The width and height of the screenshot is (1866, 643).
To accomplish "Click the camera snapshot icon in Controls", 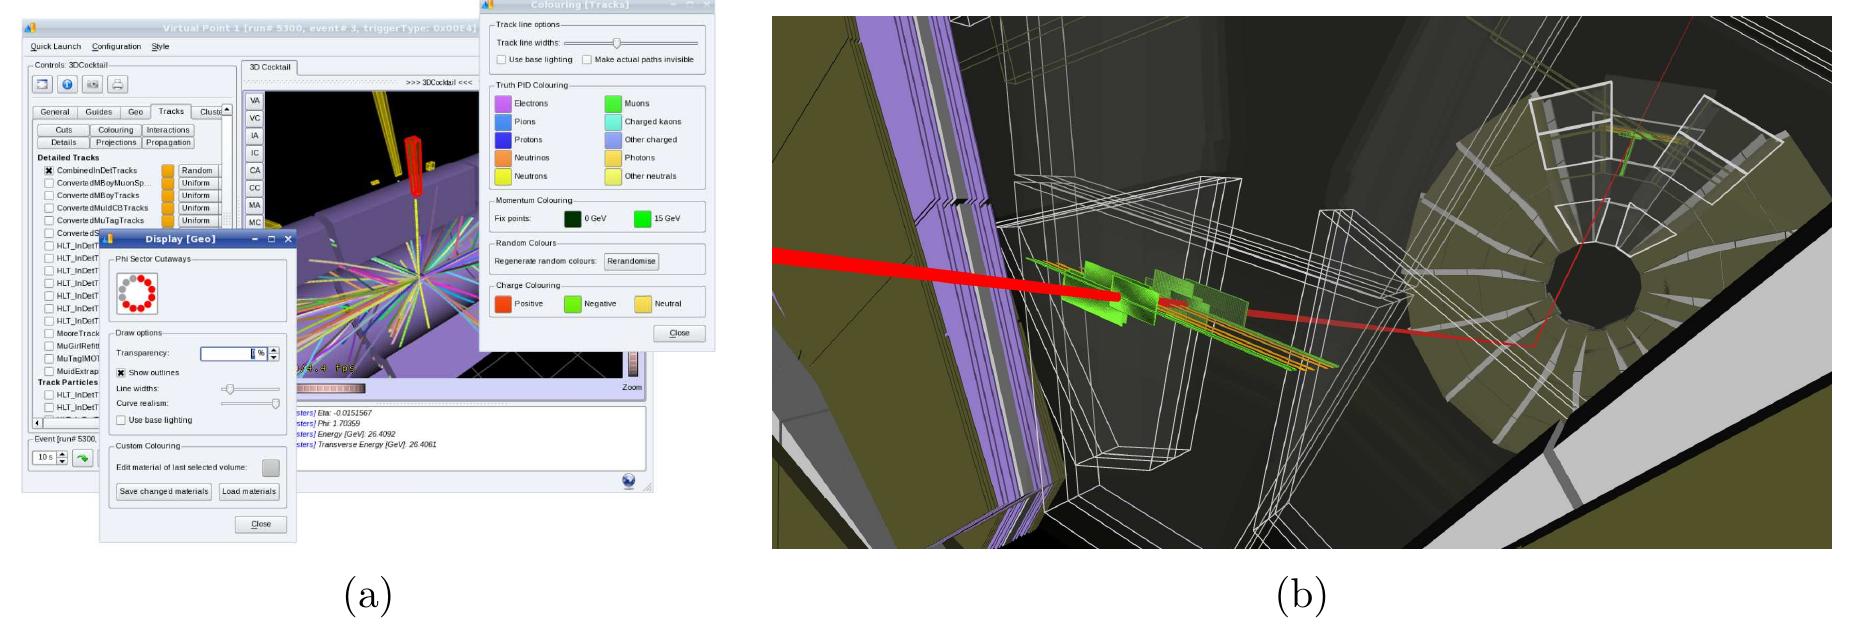I will pos(93,85).
